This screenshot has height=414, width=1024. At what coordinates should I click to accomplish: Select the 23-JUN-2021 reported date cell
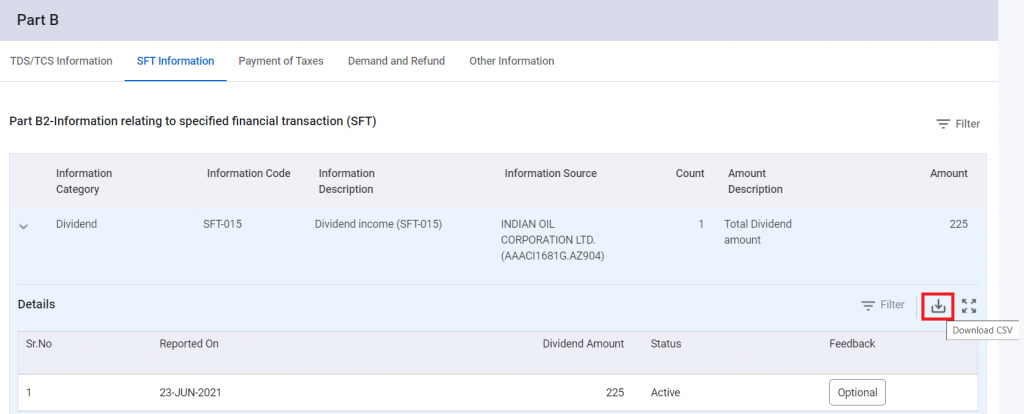point(190,393)
